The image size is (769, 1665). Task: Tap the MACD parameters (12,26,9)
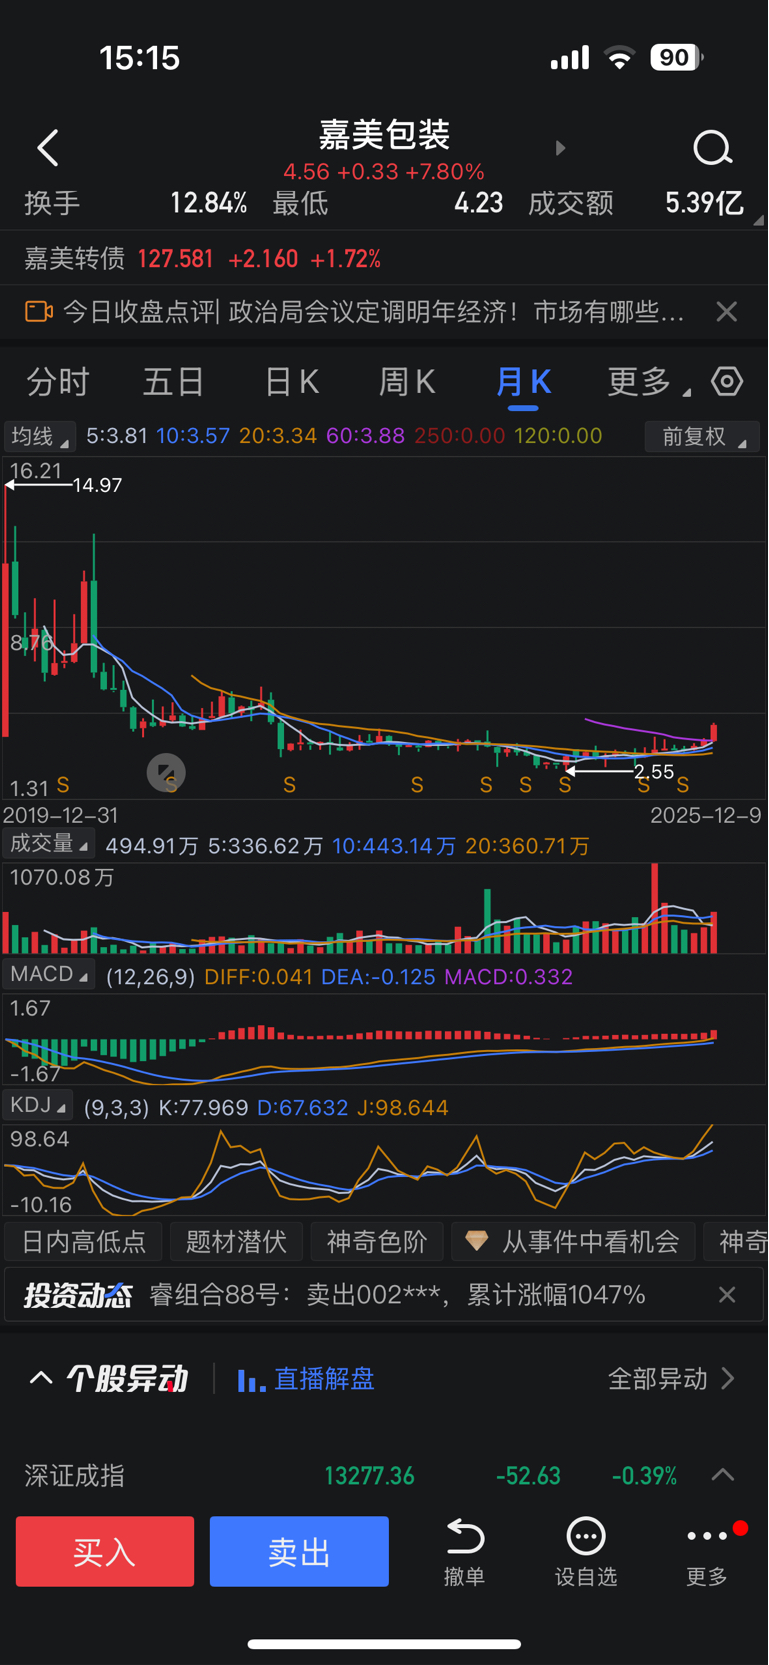pos(151,977)
